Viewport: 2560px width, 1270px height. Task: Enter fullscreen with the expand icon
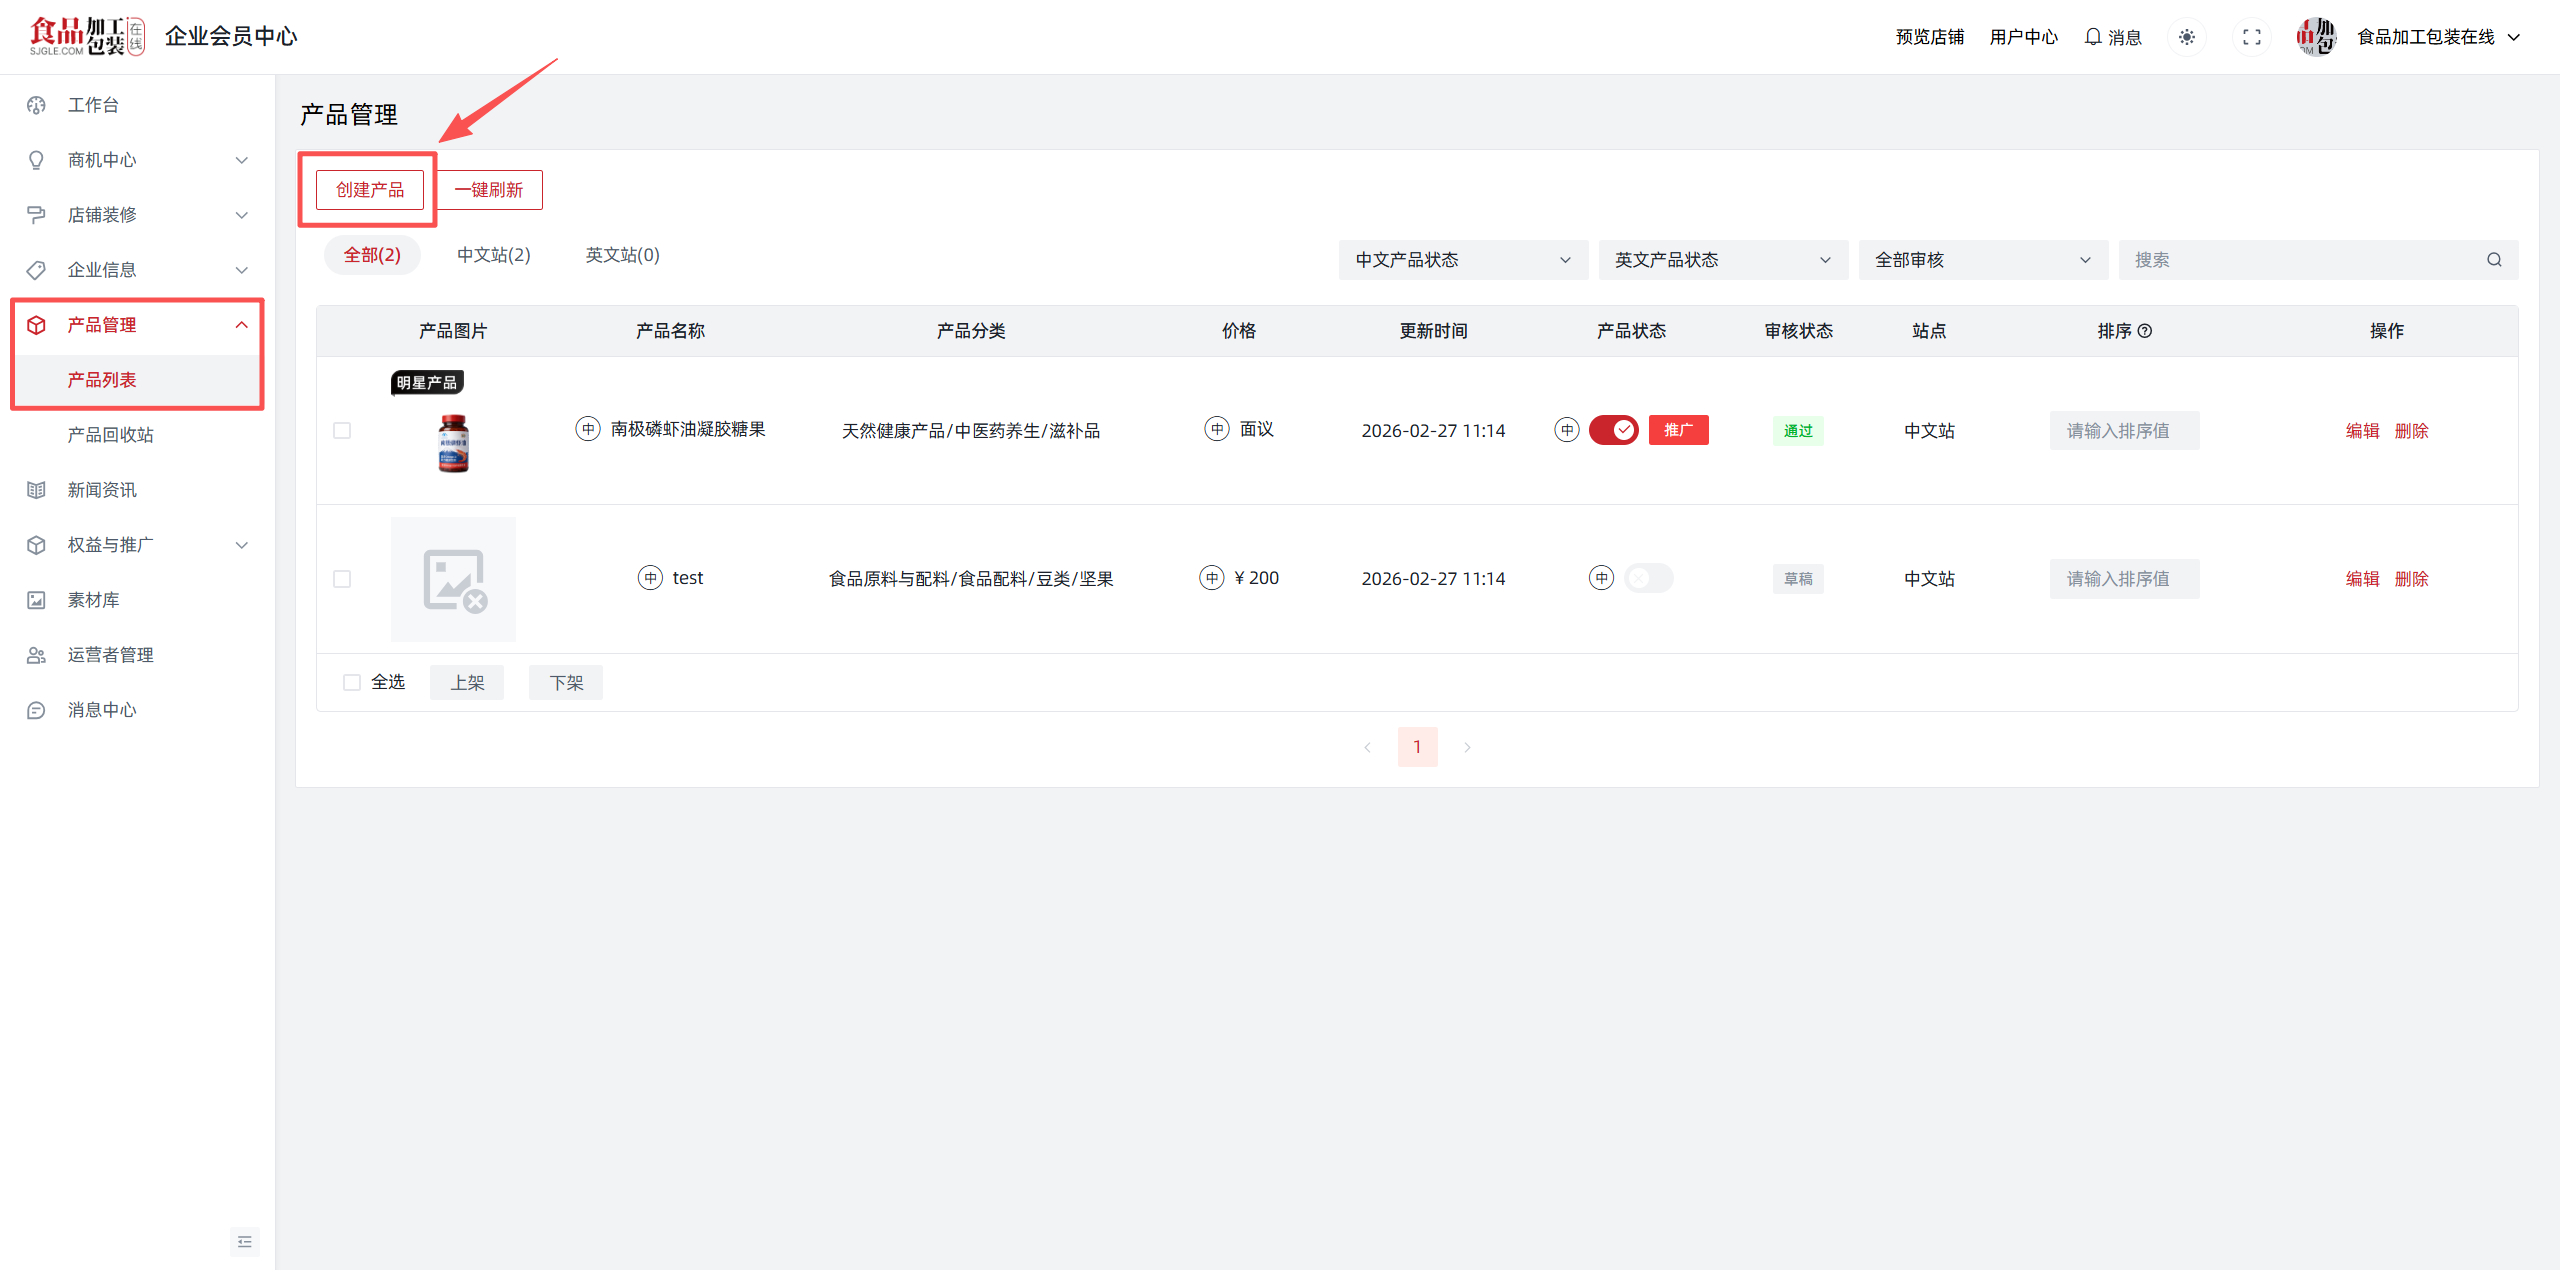click(2251, 37)
